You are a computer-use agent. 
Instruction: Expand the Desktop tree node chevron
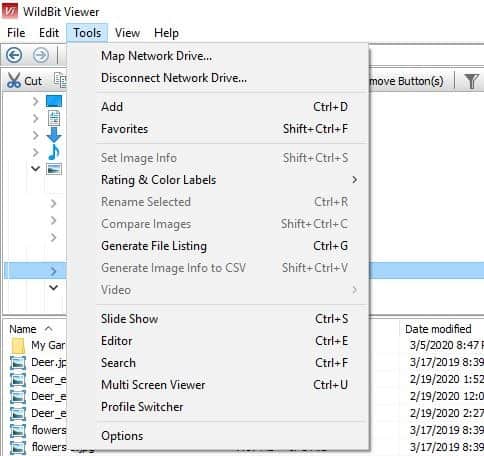click(35, 101)
